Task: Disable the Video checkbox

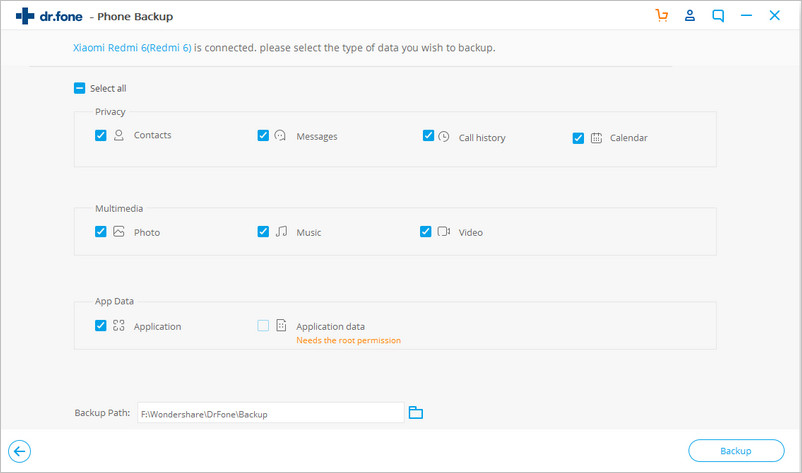Action: (x=426, y=231)
